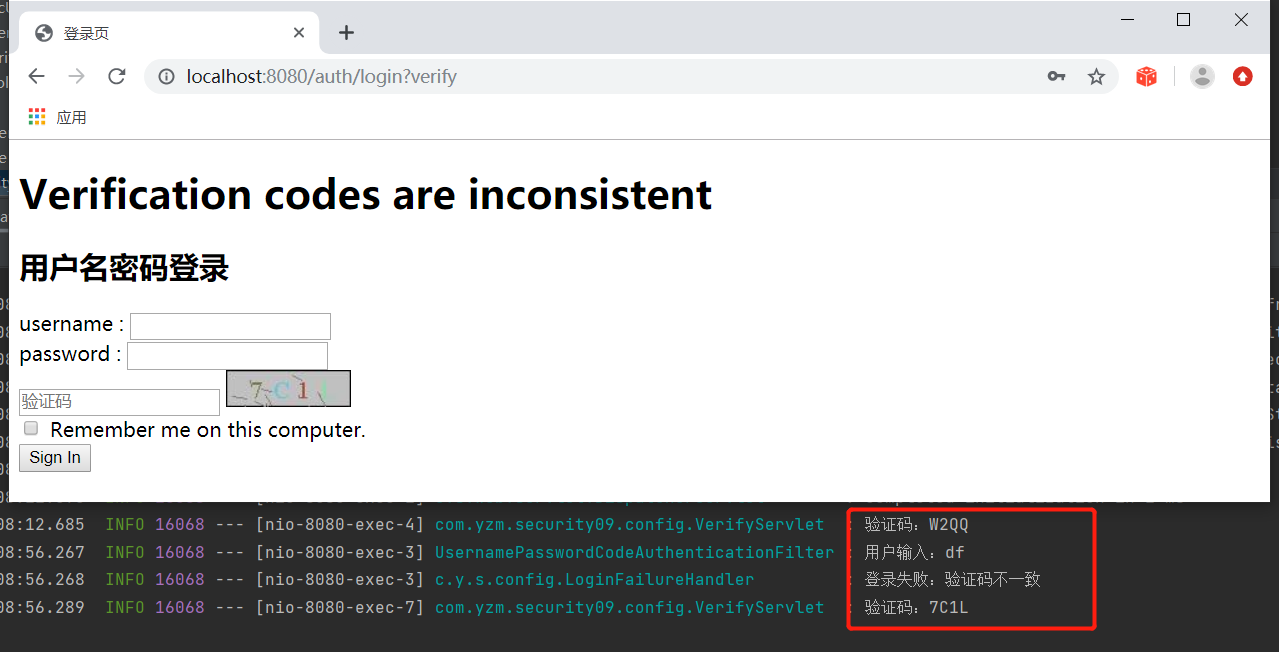The width and height of the screenshot is (1279, 652).
Task: Click the log line 登录失败:验证码不一致
Action: click(953, 579)
